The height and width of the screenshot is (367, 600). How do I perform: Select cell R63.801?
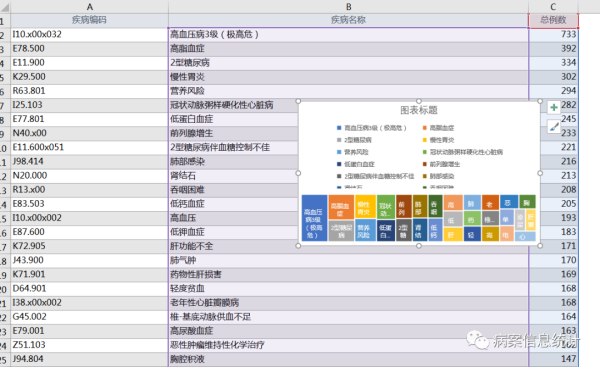click(x=90, y=91)
